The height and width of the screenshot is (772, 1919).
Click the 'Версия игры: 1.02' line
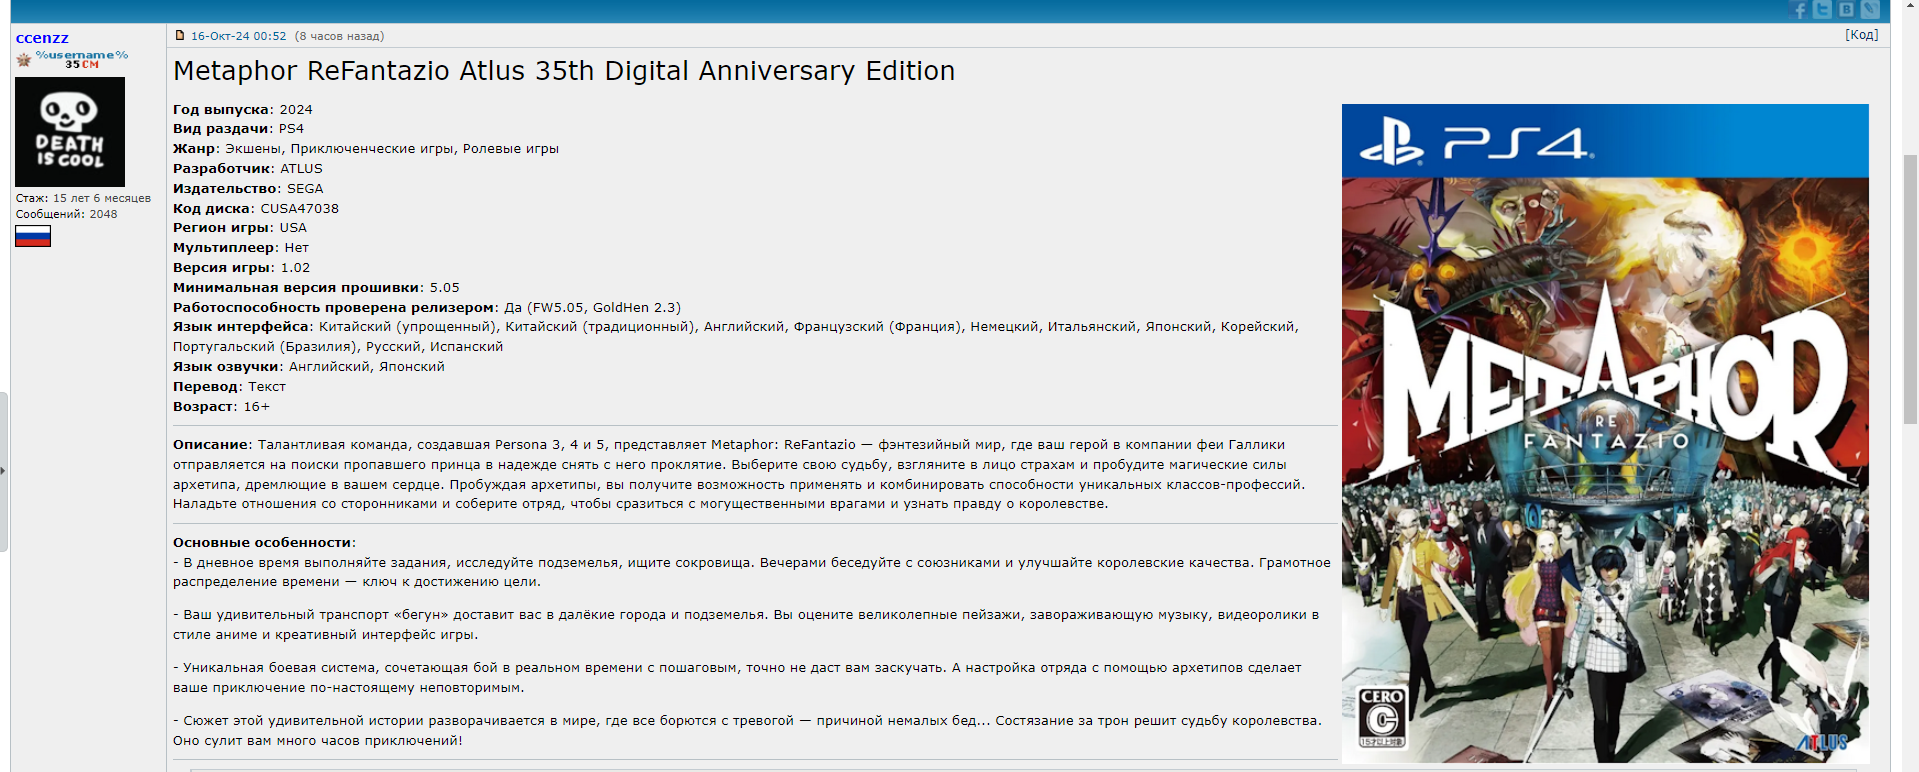point(242,268)
